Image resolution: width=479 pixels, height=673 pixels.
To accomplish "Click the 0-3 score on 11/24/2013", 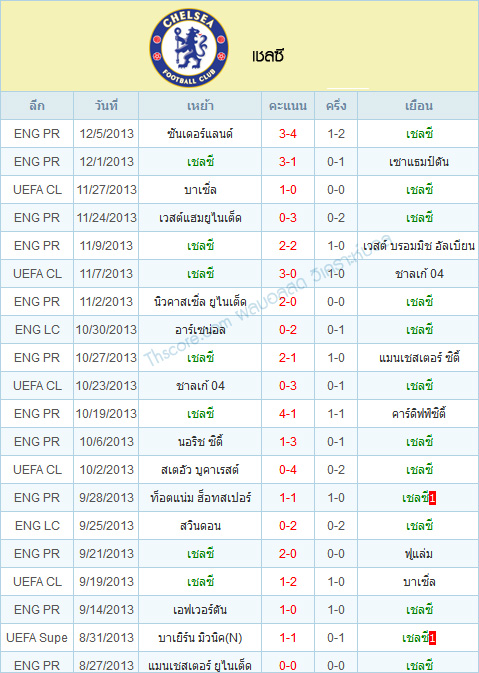I will tap(288, 218).
